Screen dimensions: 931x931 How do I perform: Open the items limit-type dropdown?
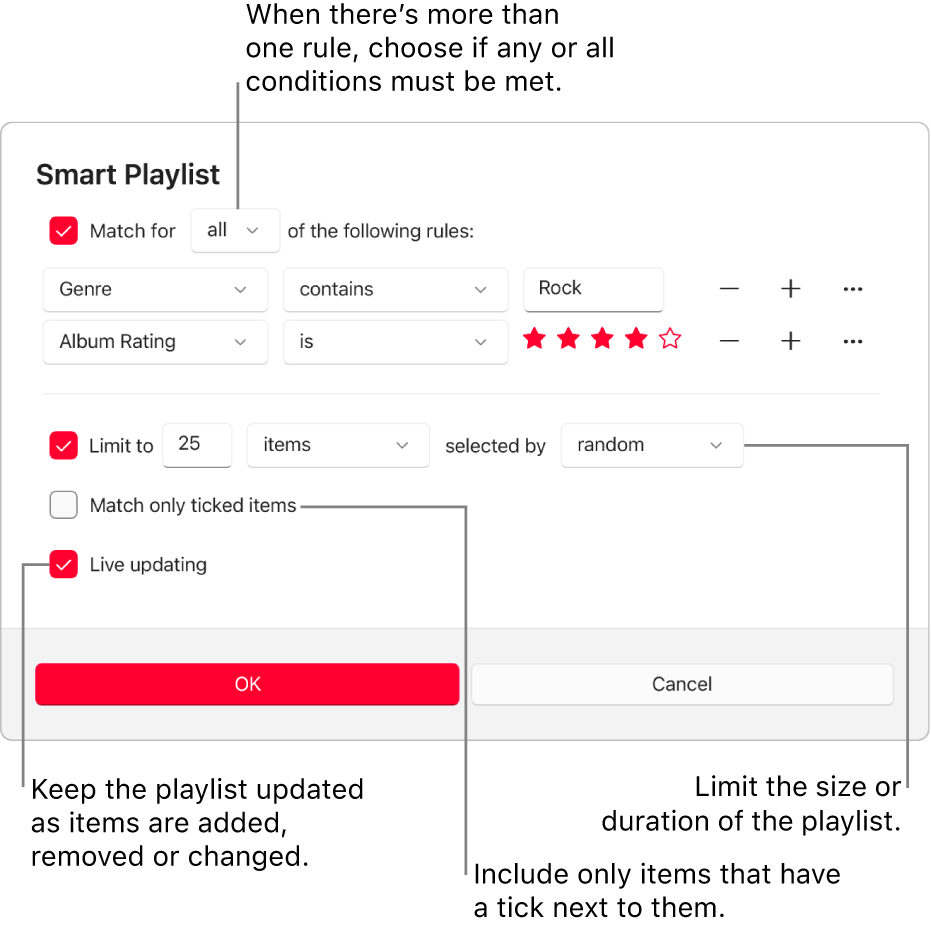click(x=338, y=445)
